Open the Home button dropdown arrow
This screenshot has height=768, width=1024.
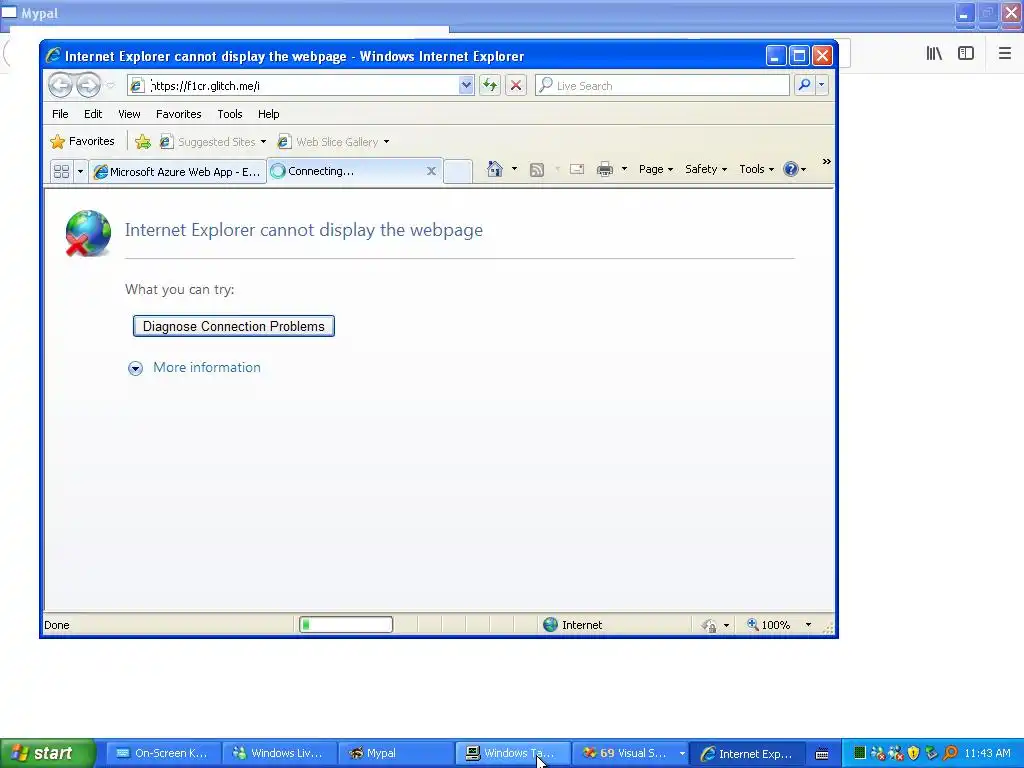pos(515,169)
